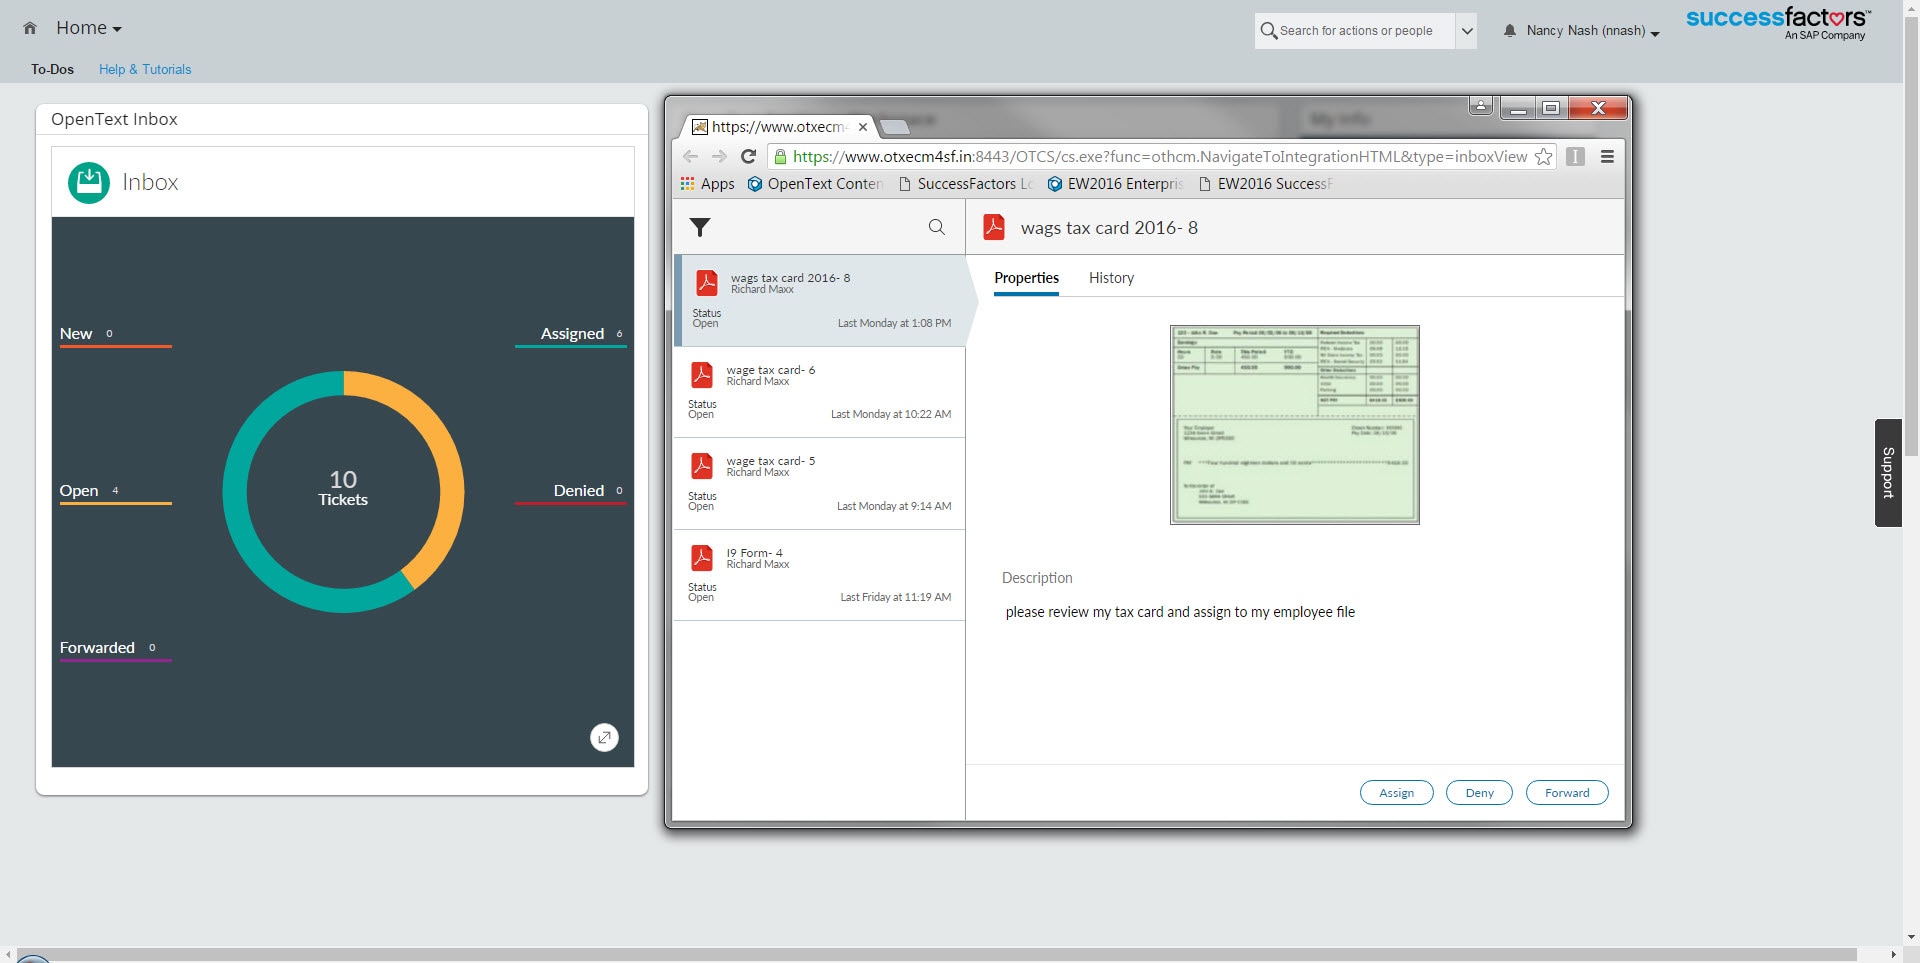Screen dimensions: 1920x963
Task: Open the EW2016 Enterprise bookmark
Action: (1115, 184)
